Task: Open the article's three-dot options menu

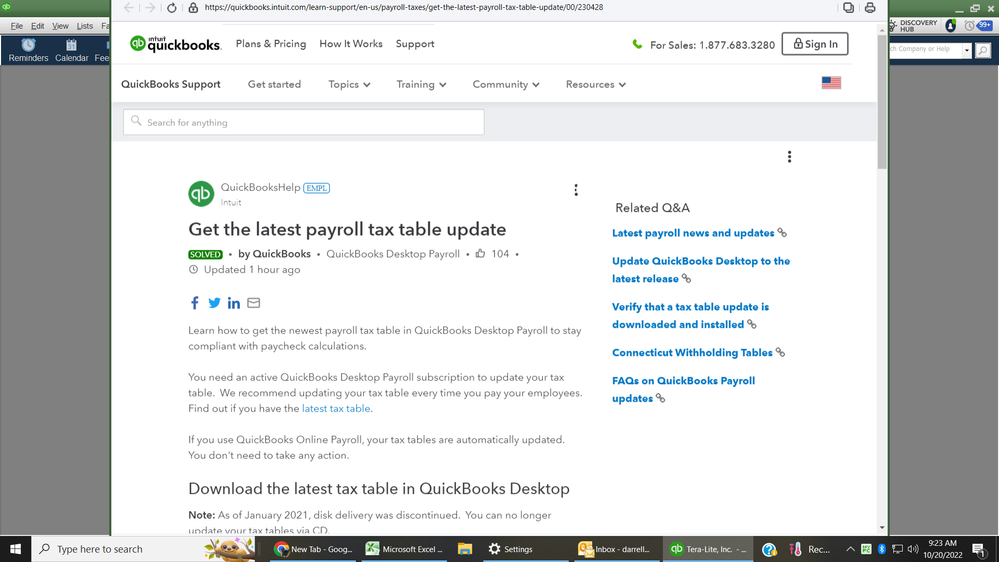Action: pos(576,190)
